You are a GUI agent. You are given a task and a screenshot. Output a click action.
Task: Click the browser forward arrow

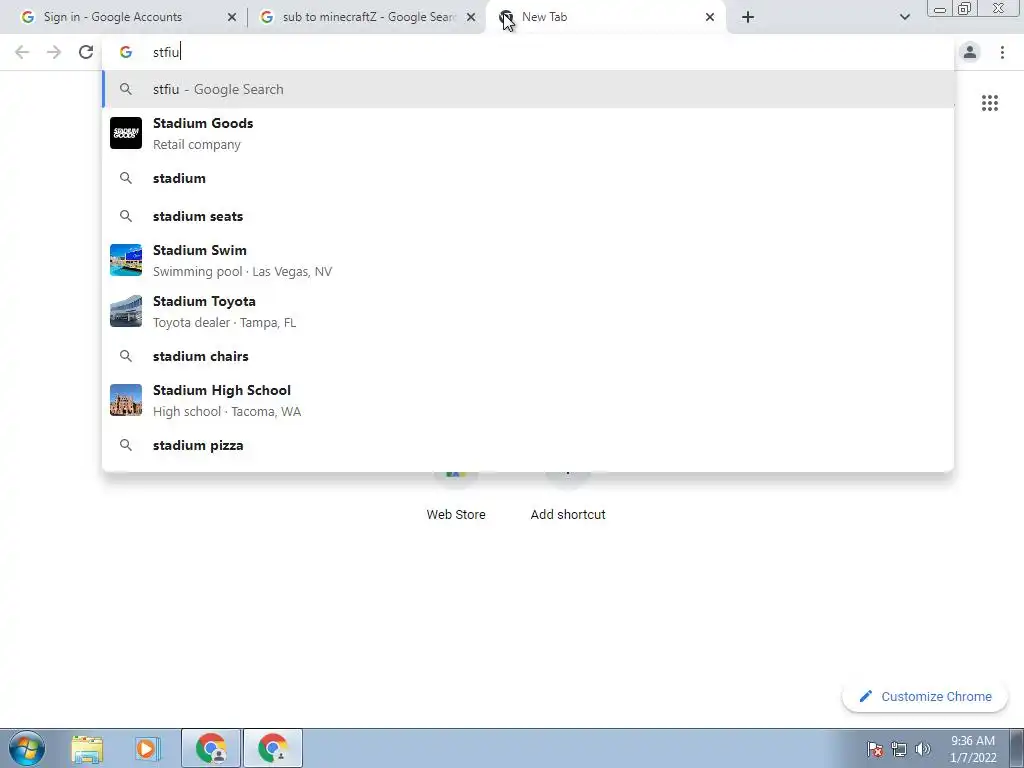54,52
